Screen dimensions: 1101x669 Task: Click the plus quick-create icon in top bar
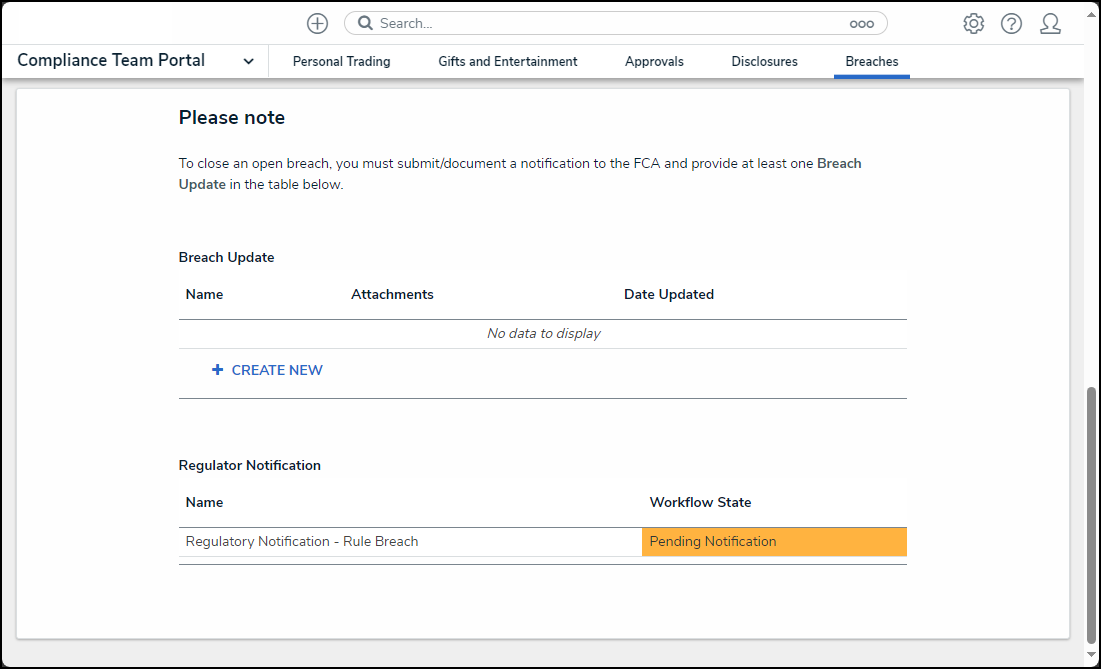317,23
